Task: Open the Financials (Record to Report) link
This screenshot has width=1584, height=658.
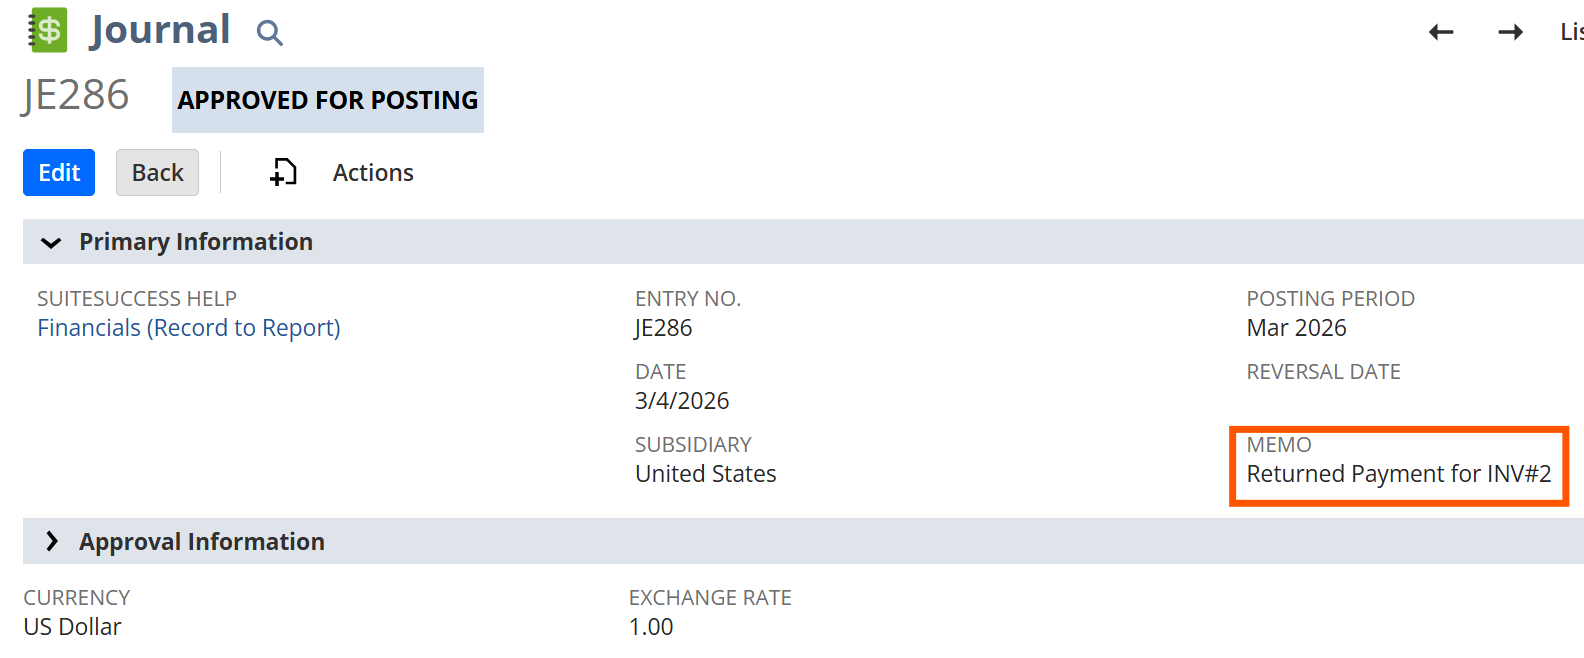Action: [x=189, y=328]
